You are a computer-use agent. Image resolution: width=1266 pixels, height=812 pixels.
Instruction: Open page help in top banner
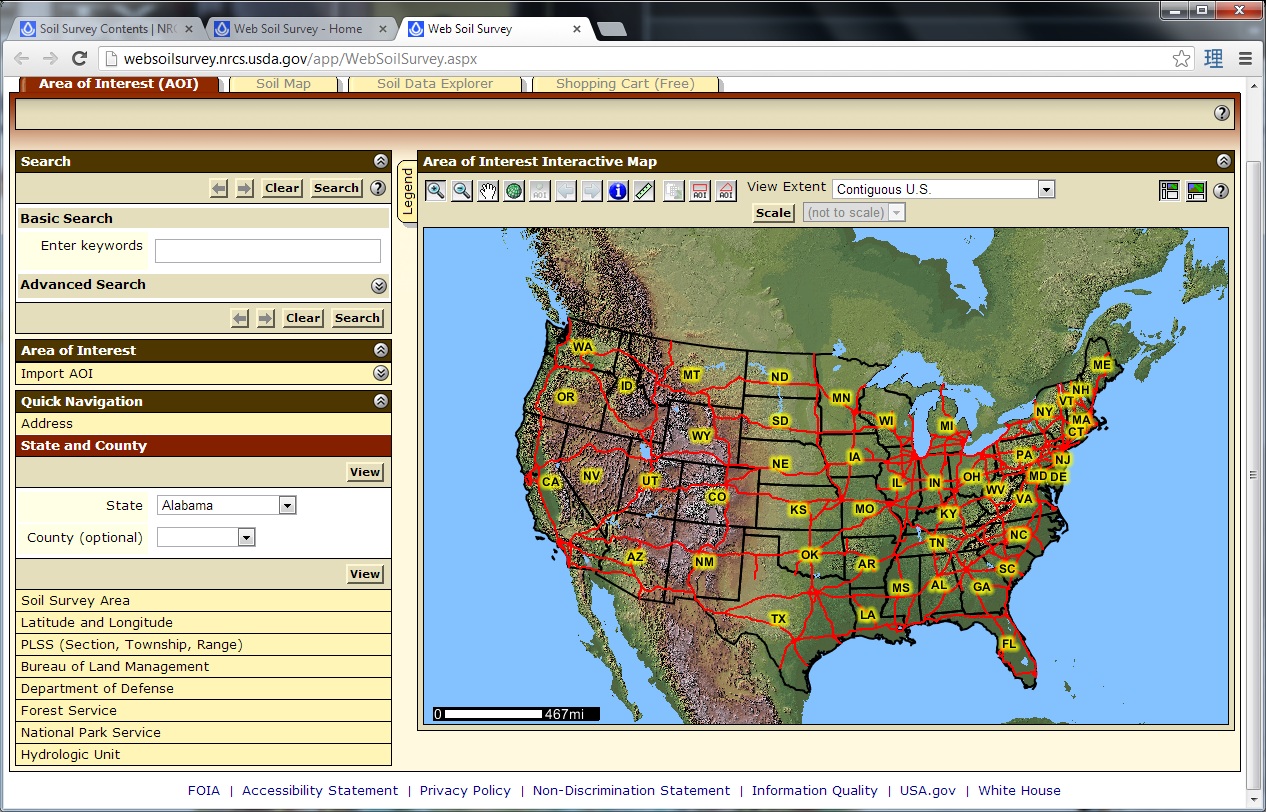1222,113
